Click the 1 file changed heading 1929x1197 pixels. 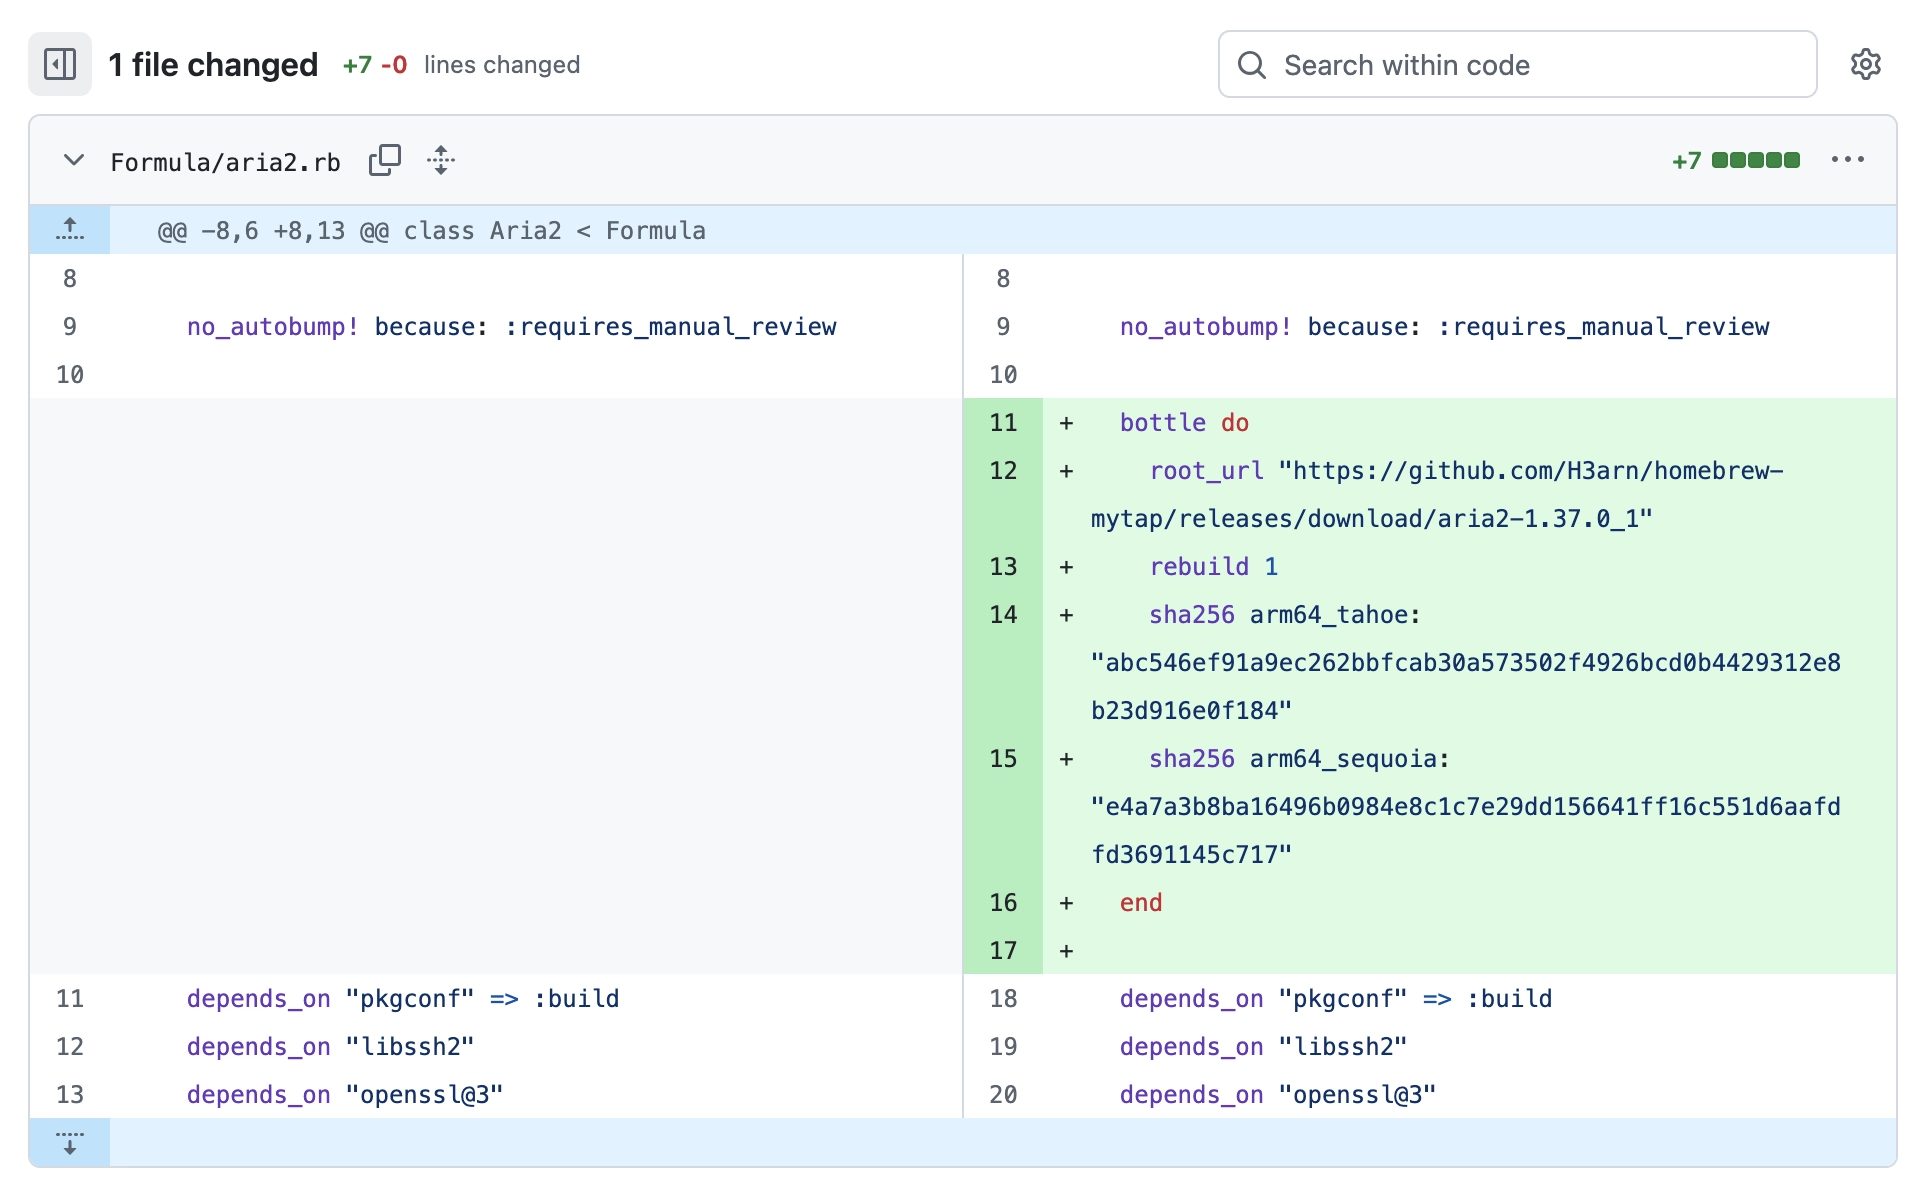pos(213,65)
